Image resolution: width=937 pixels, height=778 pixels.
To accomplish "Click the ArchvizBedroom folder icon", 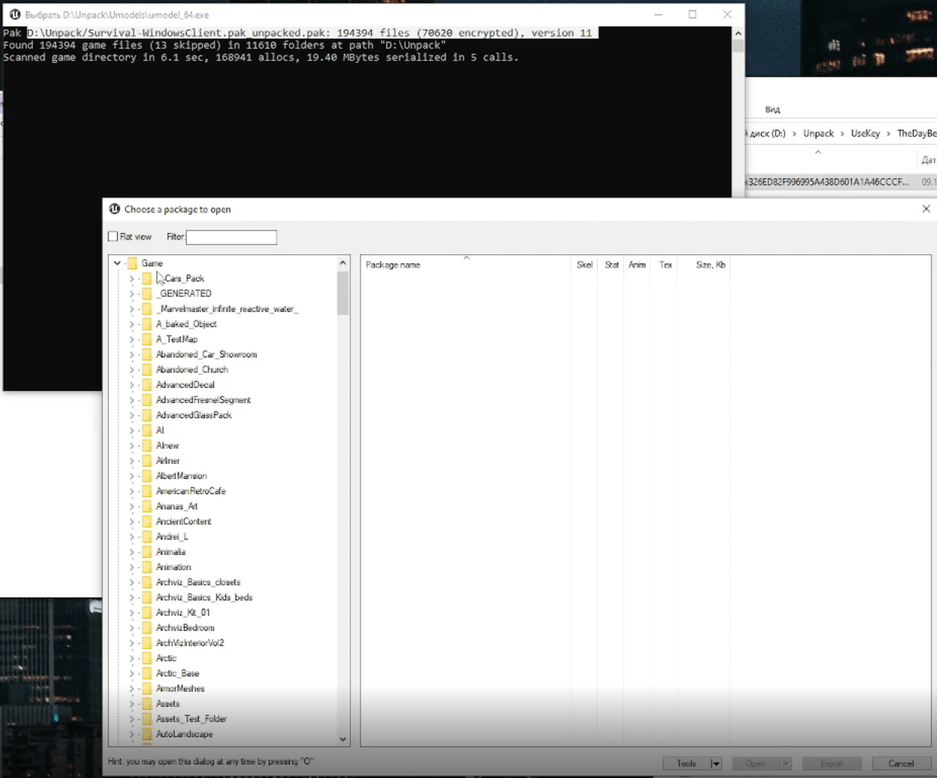I will pyautogui.click(x=146, y=628).
